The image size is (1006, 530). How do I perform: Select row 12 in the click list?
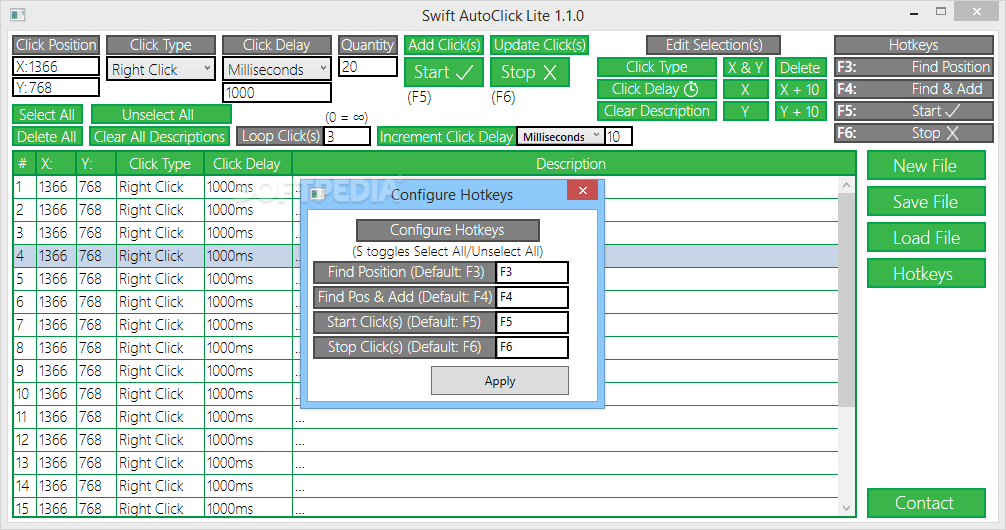coord(425,440)
